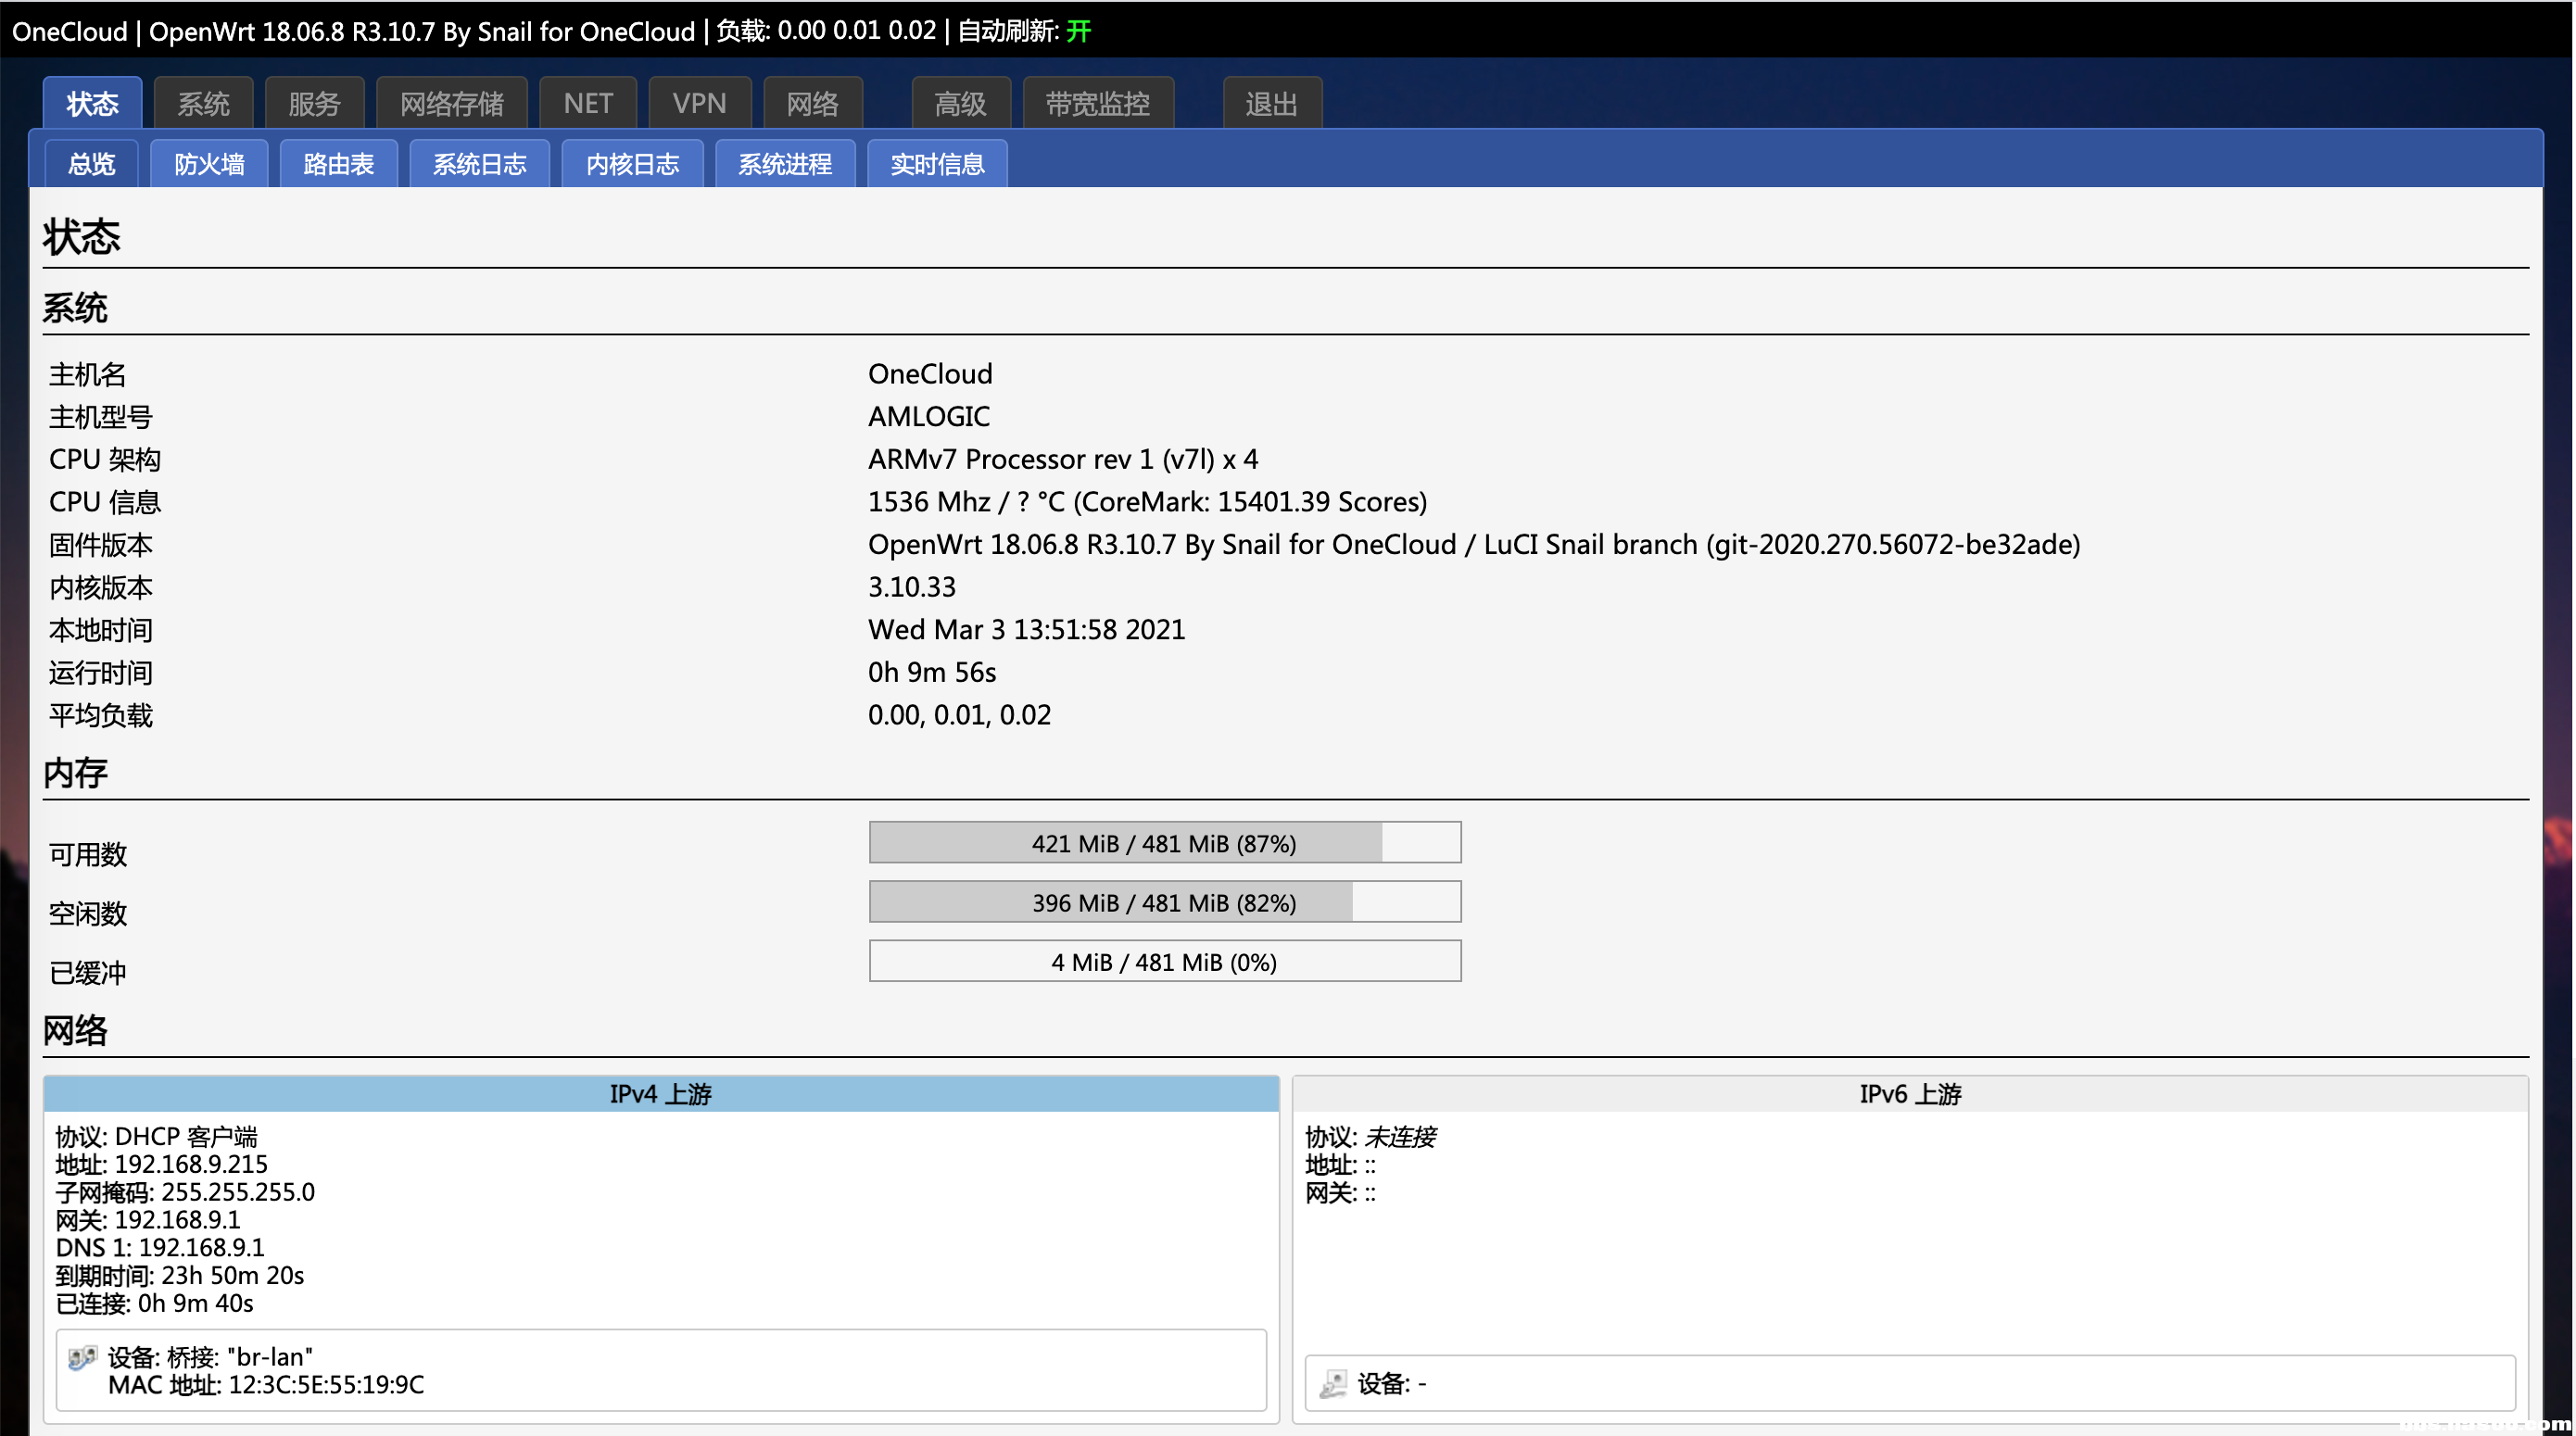Switch to the 路由表 subtab
The width and height of the screenshot is (2576, 1436).
tap(338, 164)
